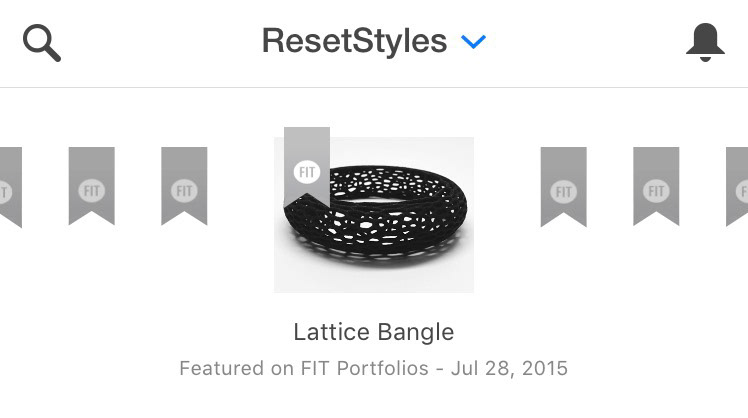Select the FIT ribbon immediately right of bangle image
The height and width of the screenshot is (418, 748).
point(563,187)
